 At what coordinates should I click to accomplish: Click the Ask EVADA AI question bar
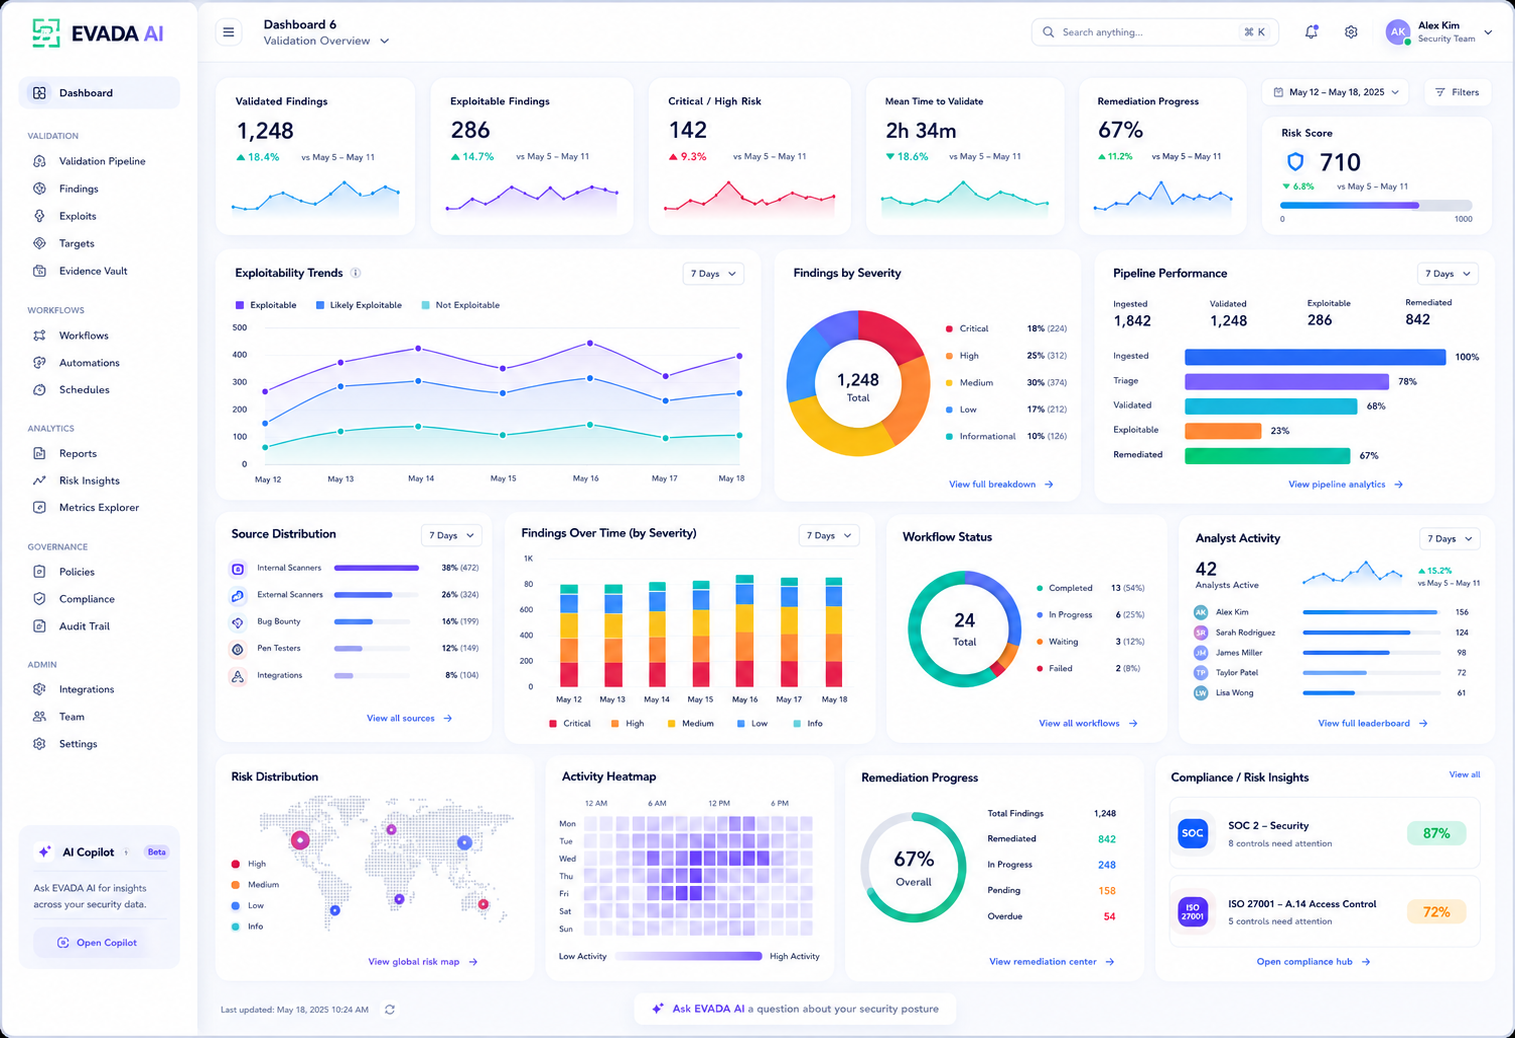pyautogui.click(x=795, y=1009)
